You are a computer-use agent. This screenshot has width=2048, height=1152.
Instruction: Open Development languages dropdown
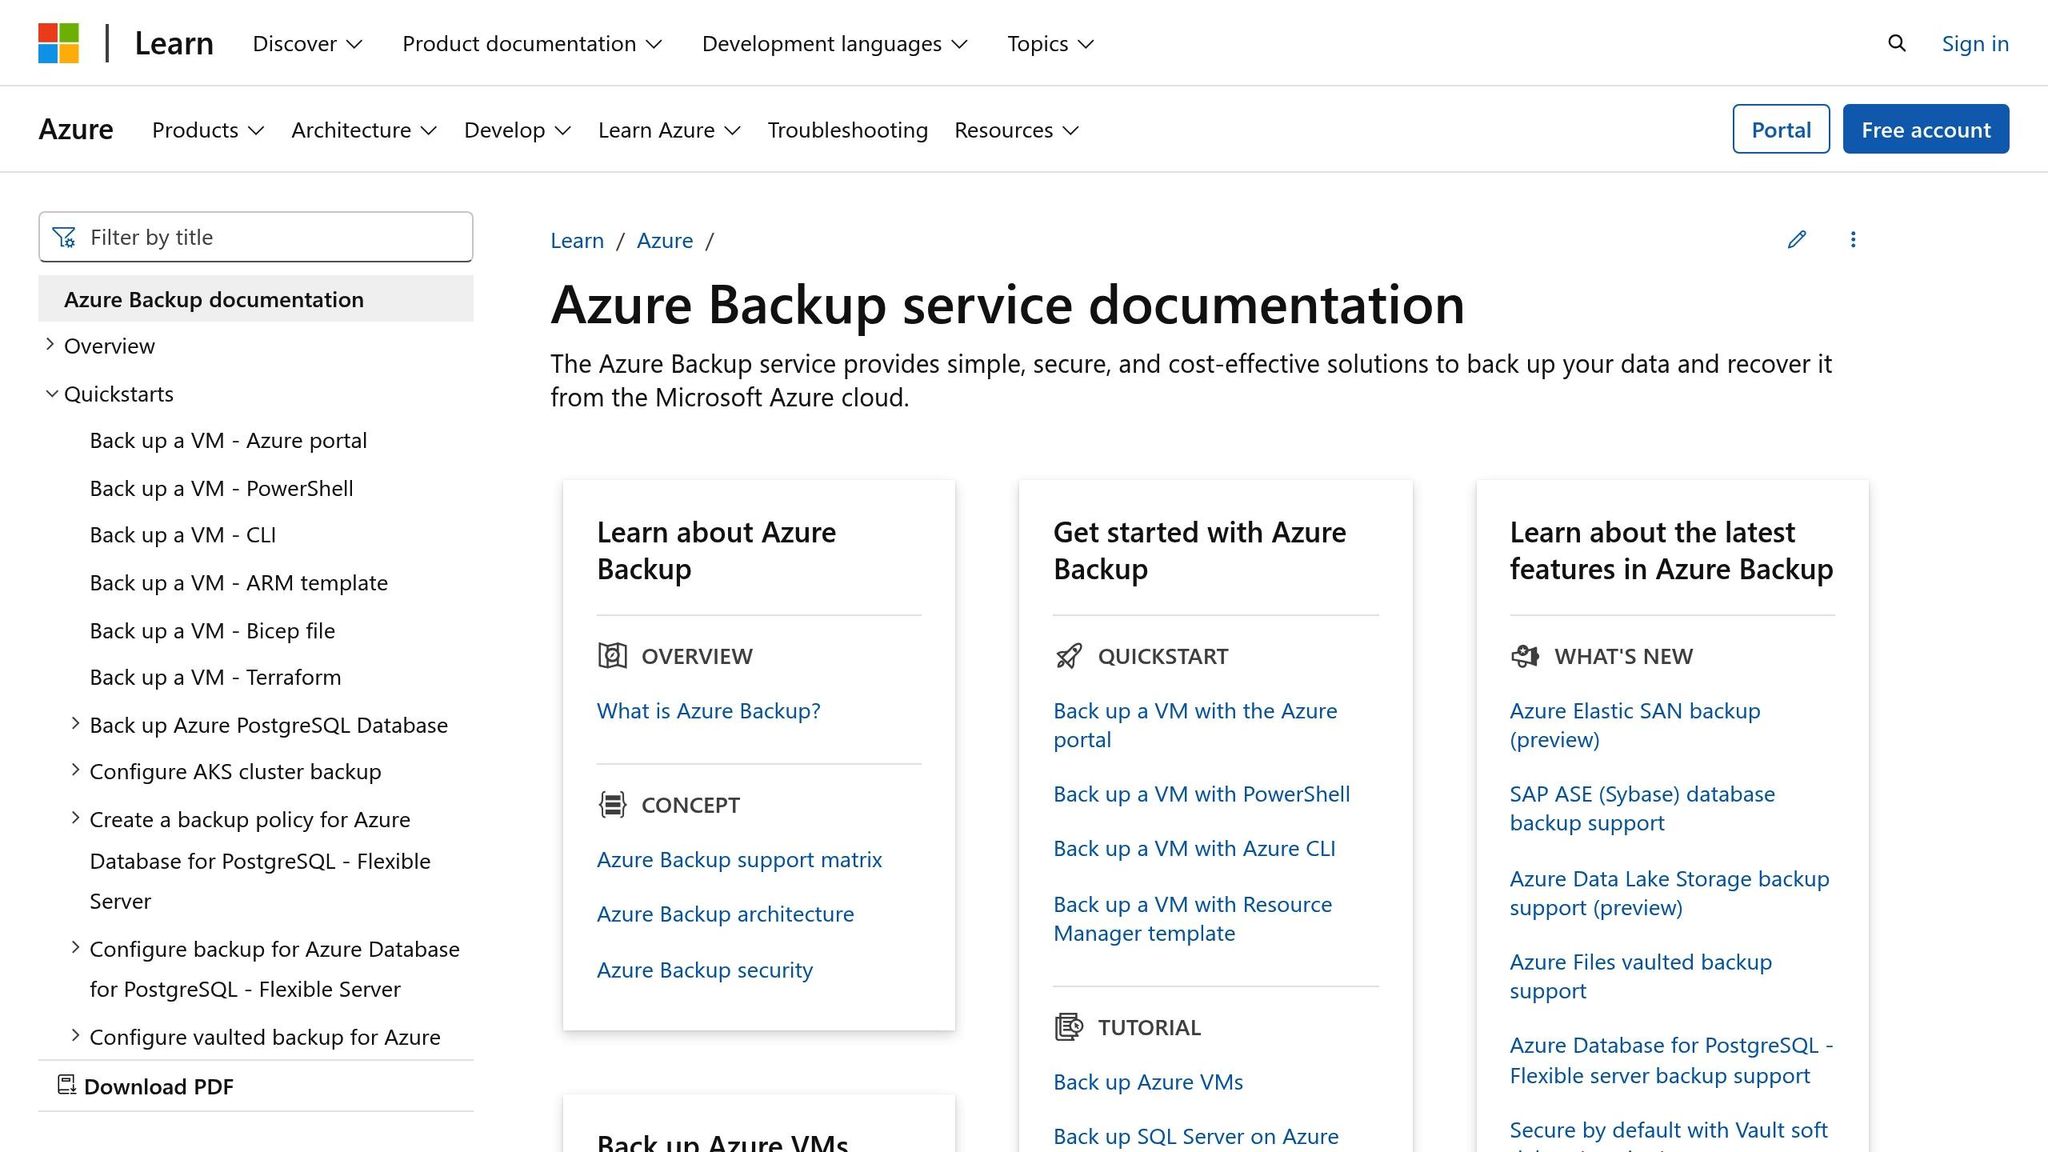point(835,43)
